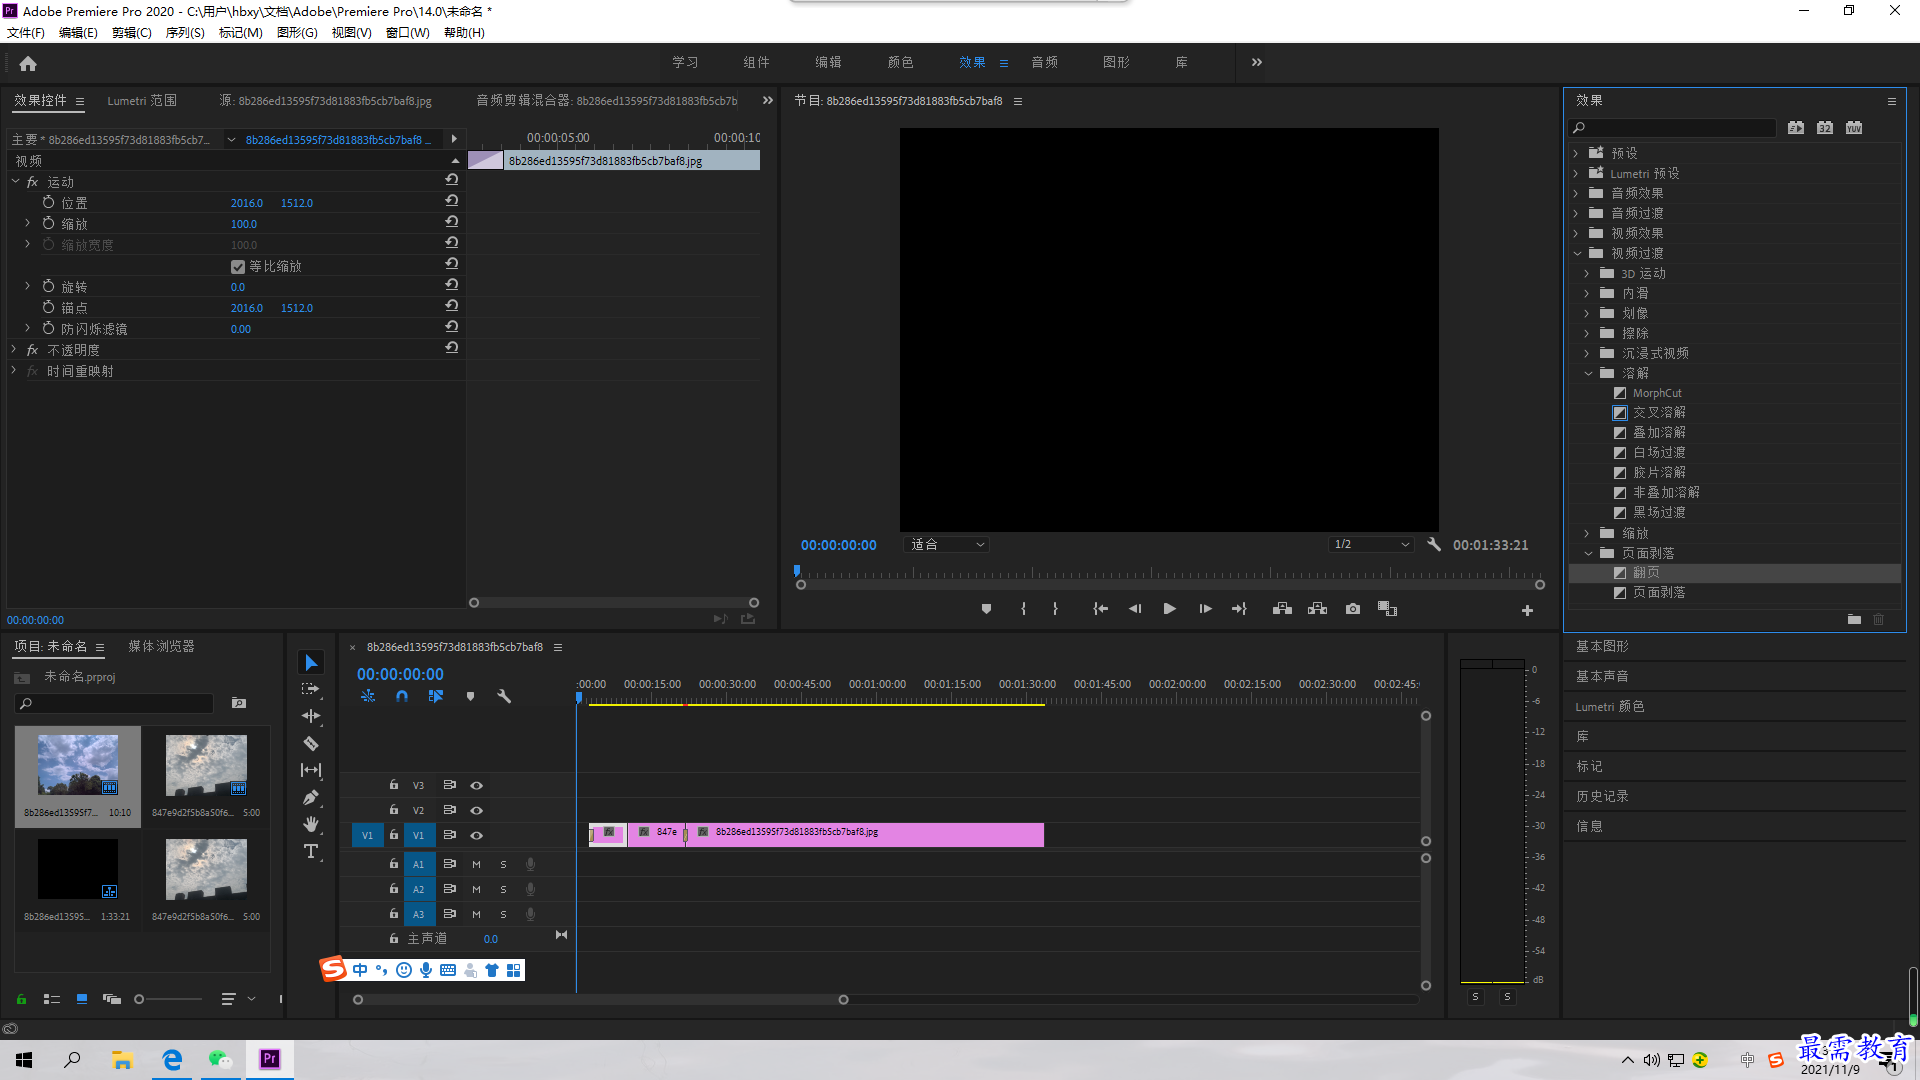
Task: Click Play in Program monitor
Action: click(1169, 609)
